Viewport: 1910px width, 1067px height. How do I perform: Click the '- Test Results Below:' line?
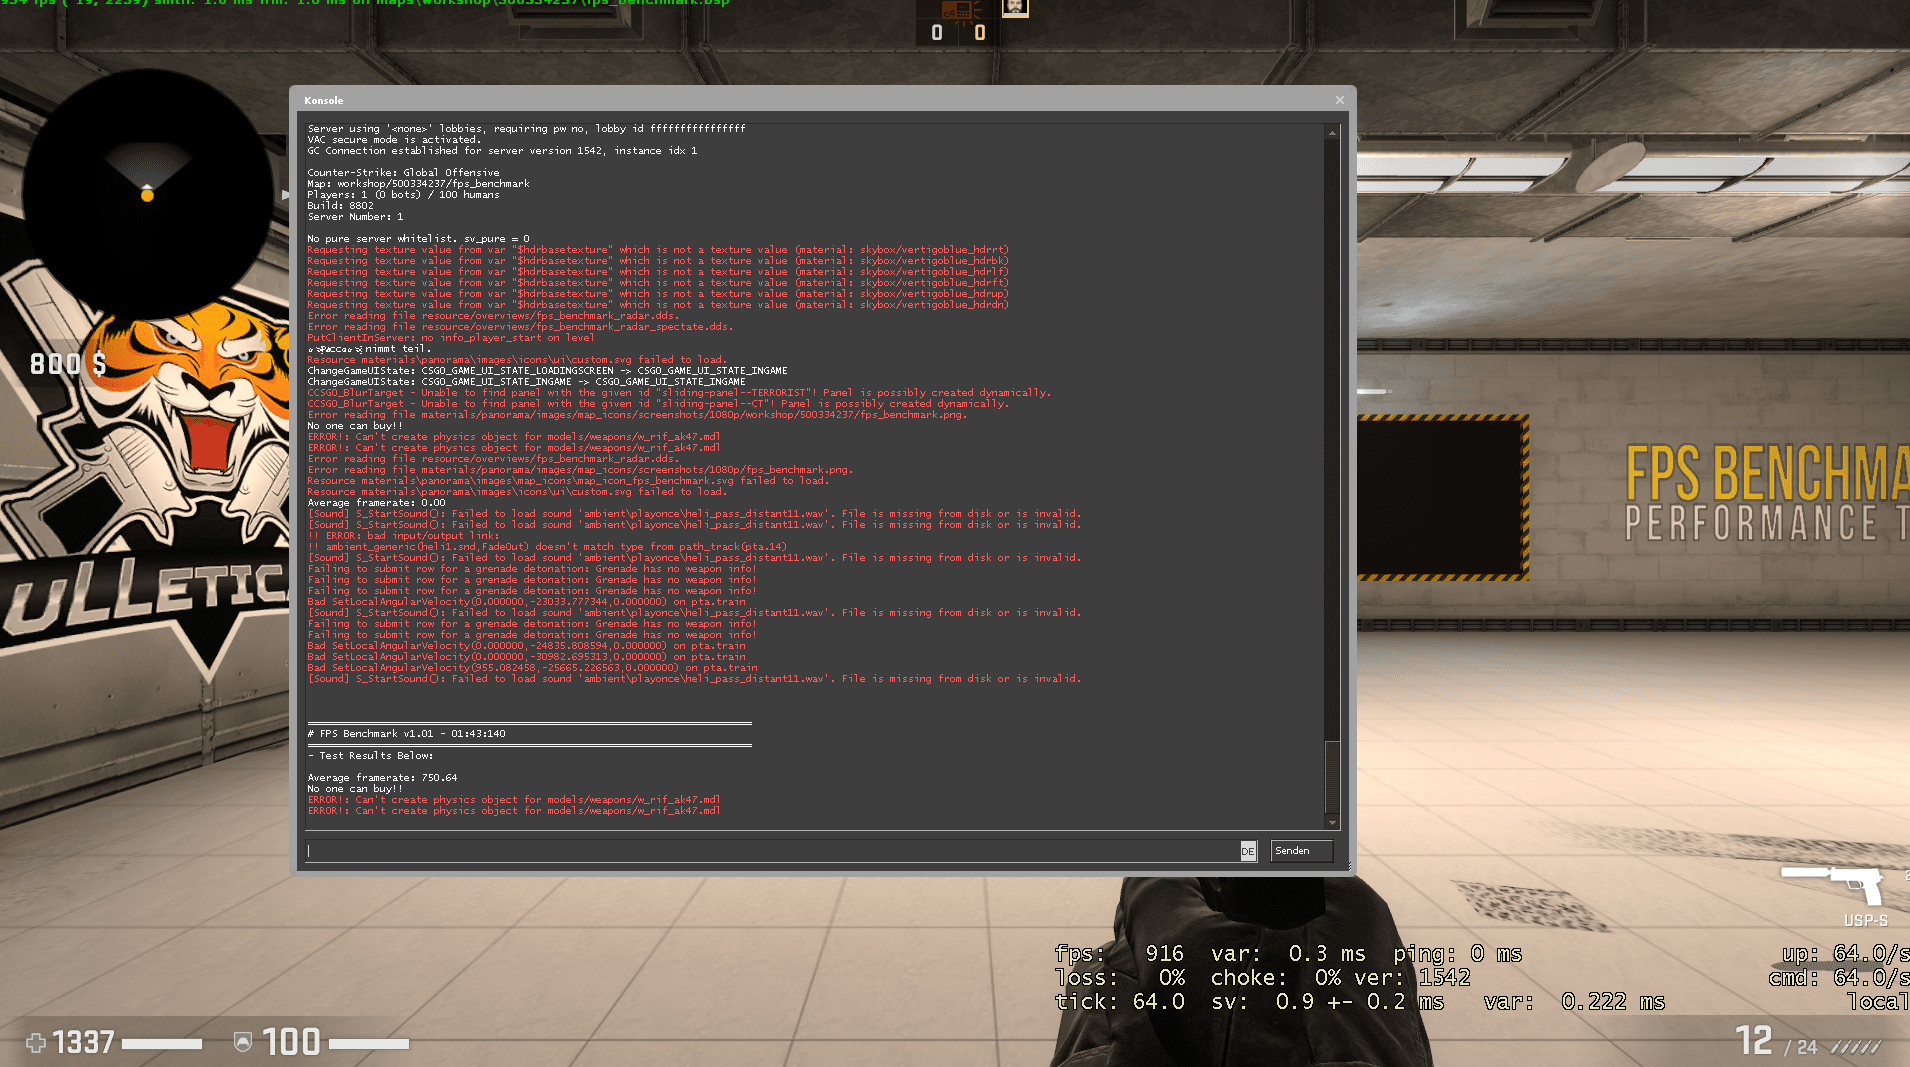(370, 756)
